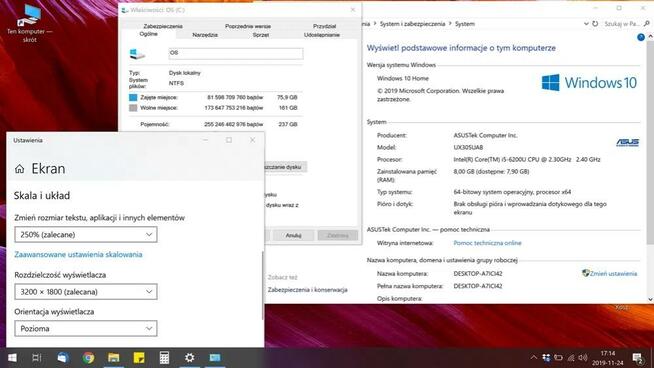Click the System window vertical scrollbar
The image size is (654, 368).
650,142
